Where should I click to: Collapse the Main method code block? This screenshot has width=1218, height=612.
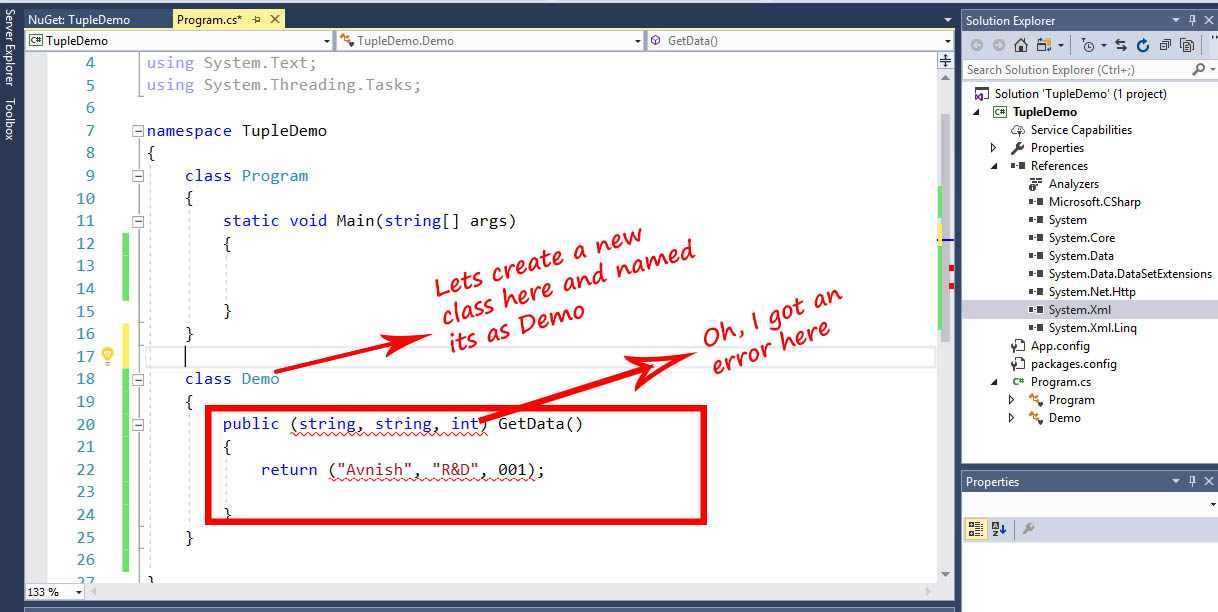[138, 221]
